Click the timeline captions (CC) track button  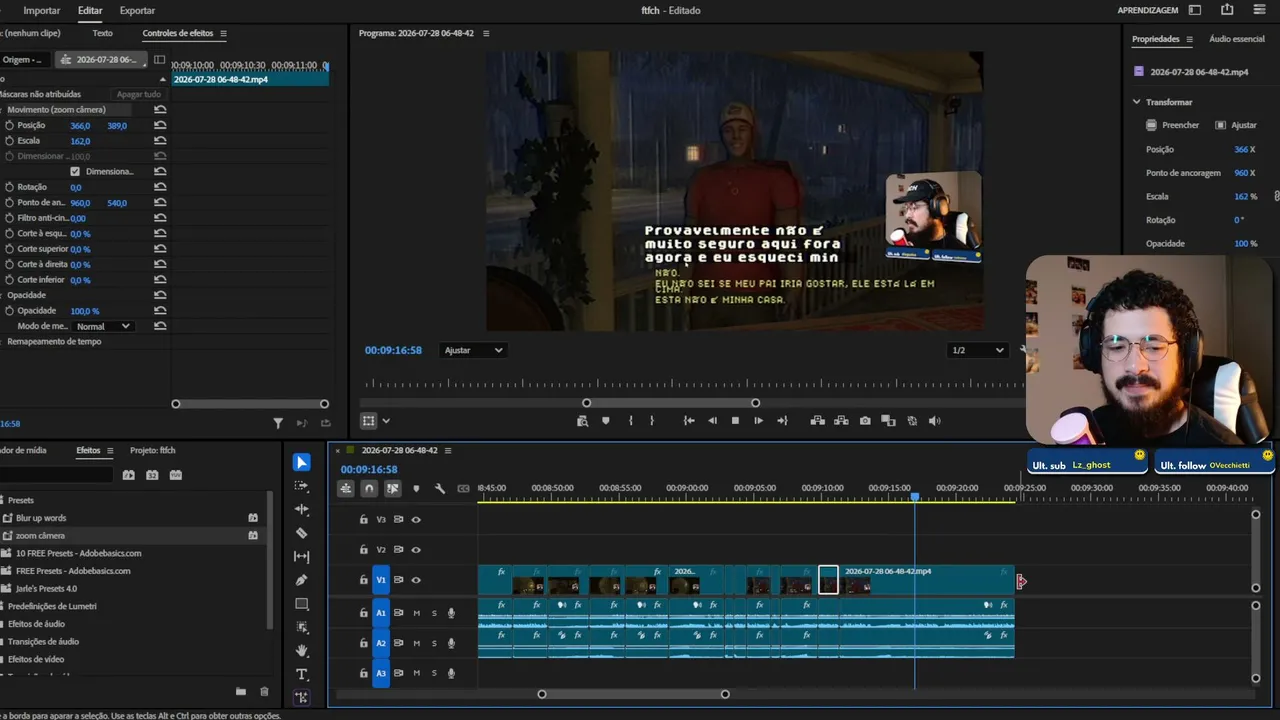(463, 488)
